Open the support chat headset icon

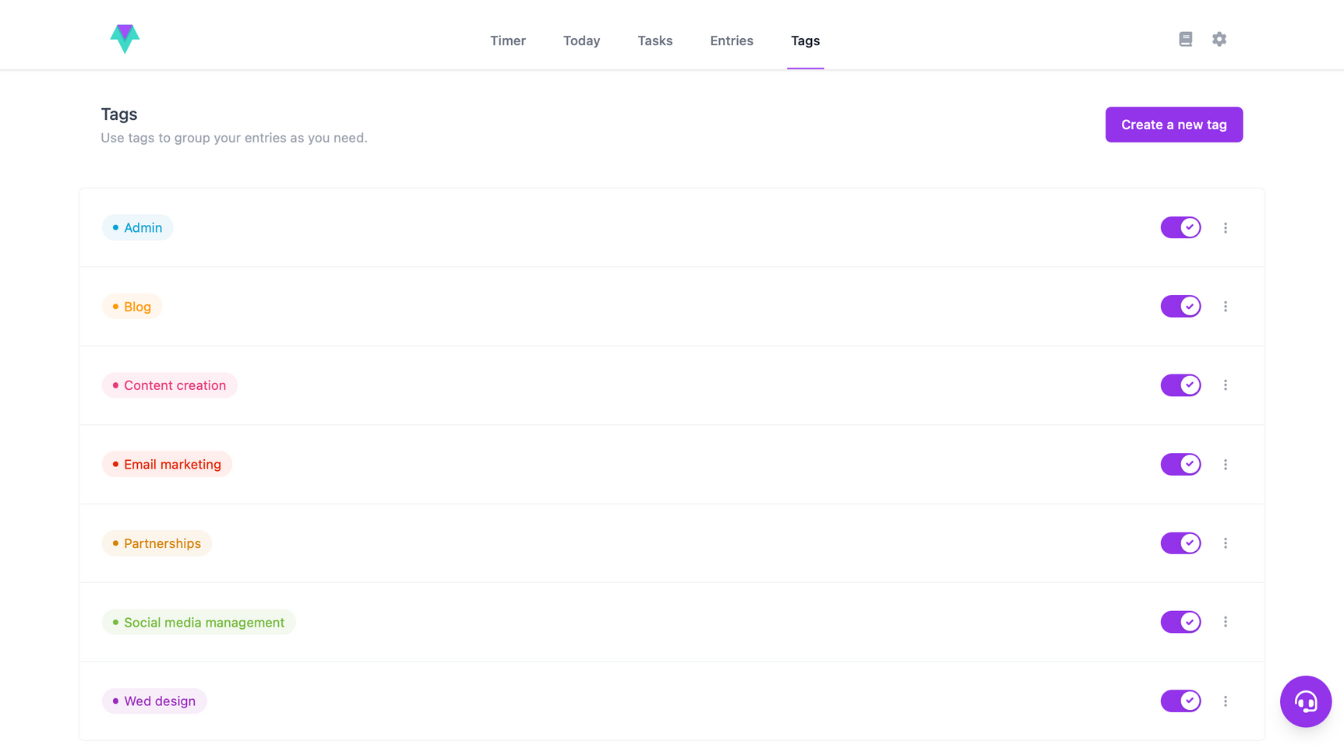(1305, 701)
